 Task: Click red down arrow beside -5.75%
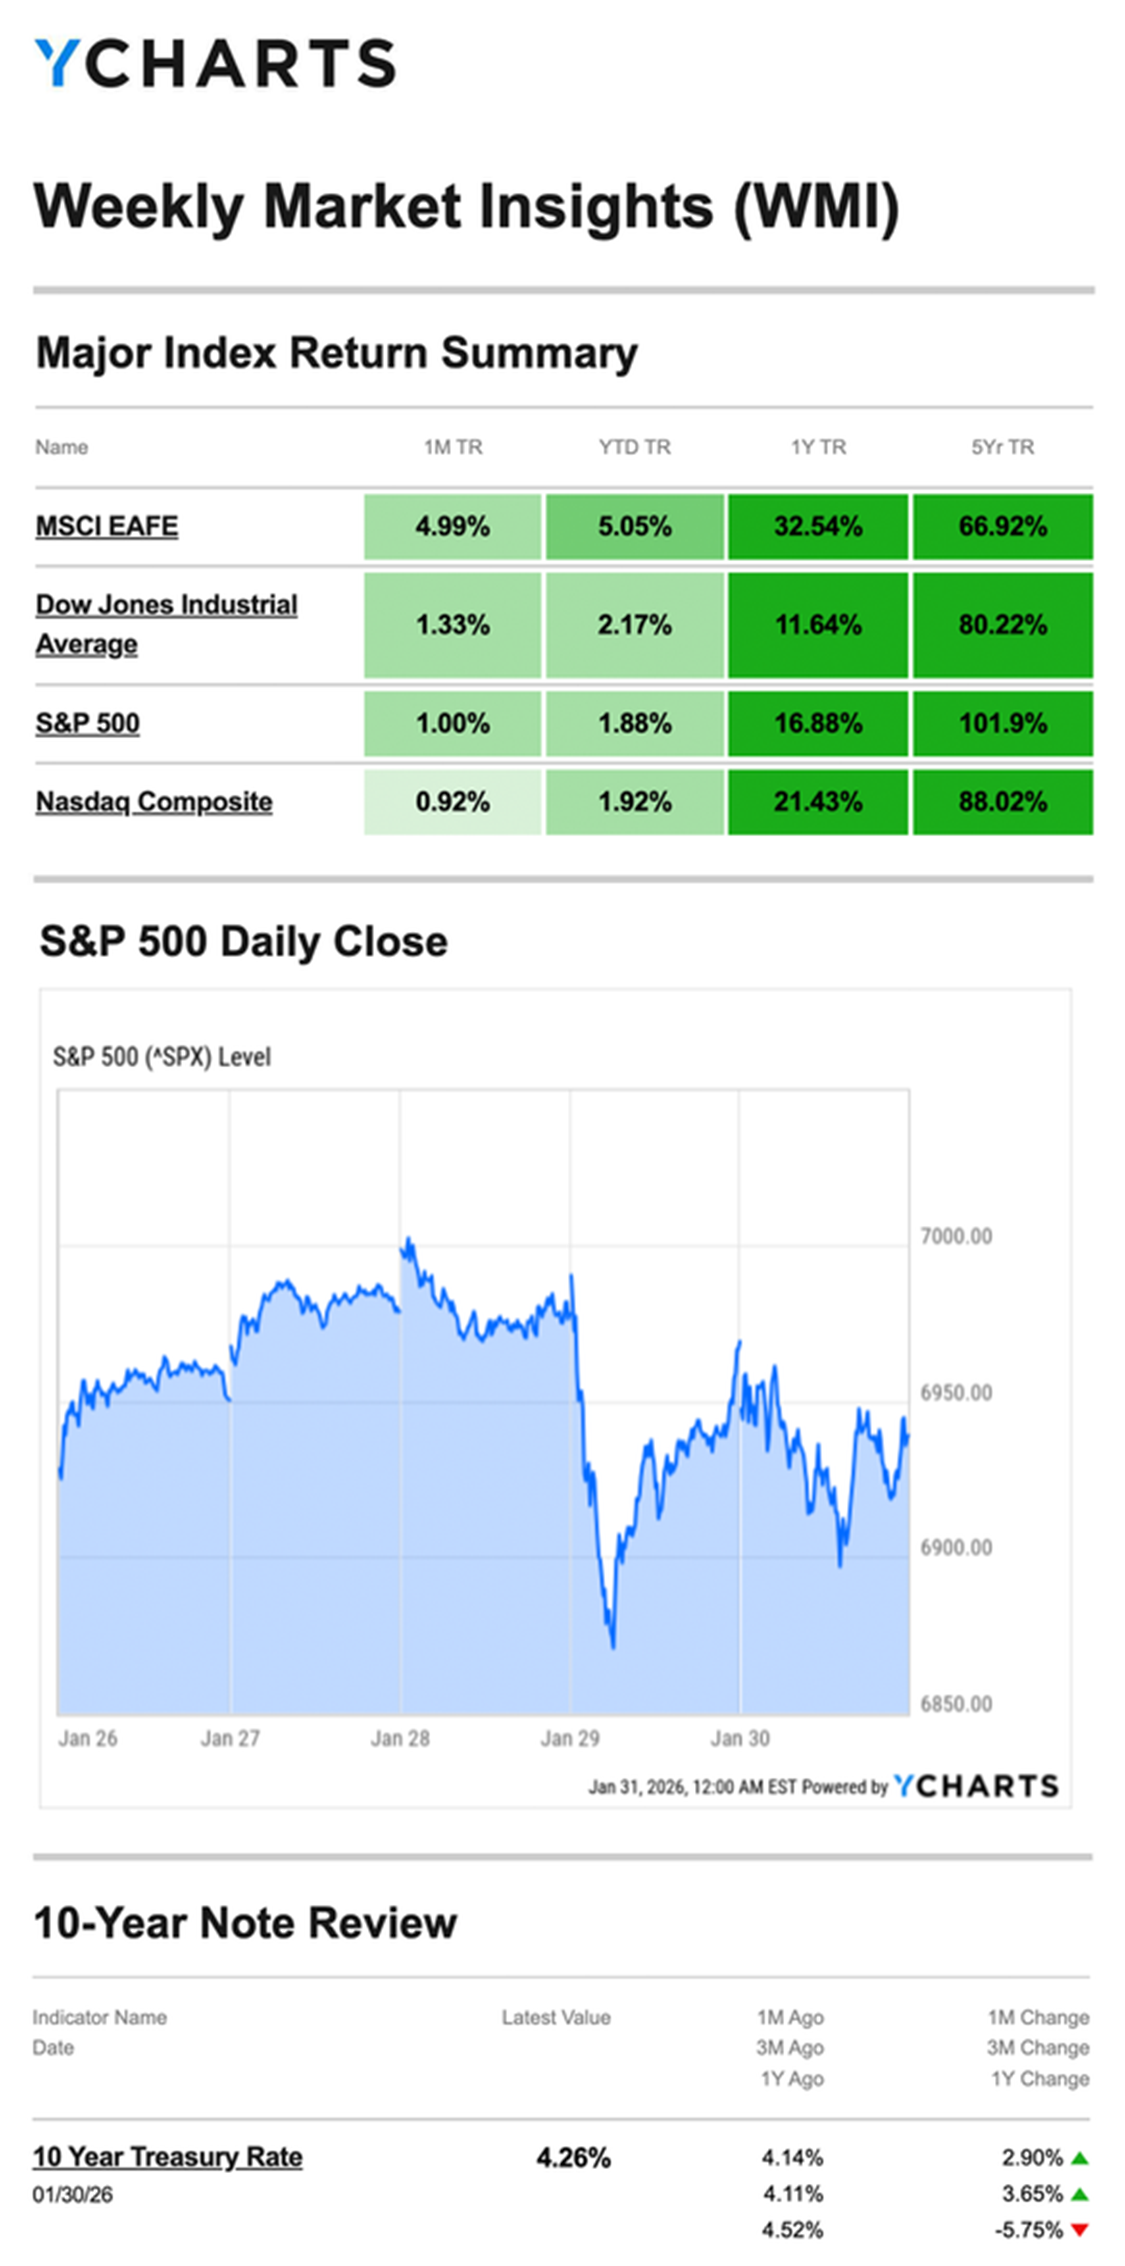pyautogui.click(x=1079, y=2230)
